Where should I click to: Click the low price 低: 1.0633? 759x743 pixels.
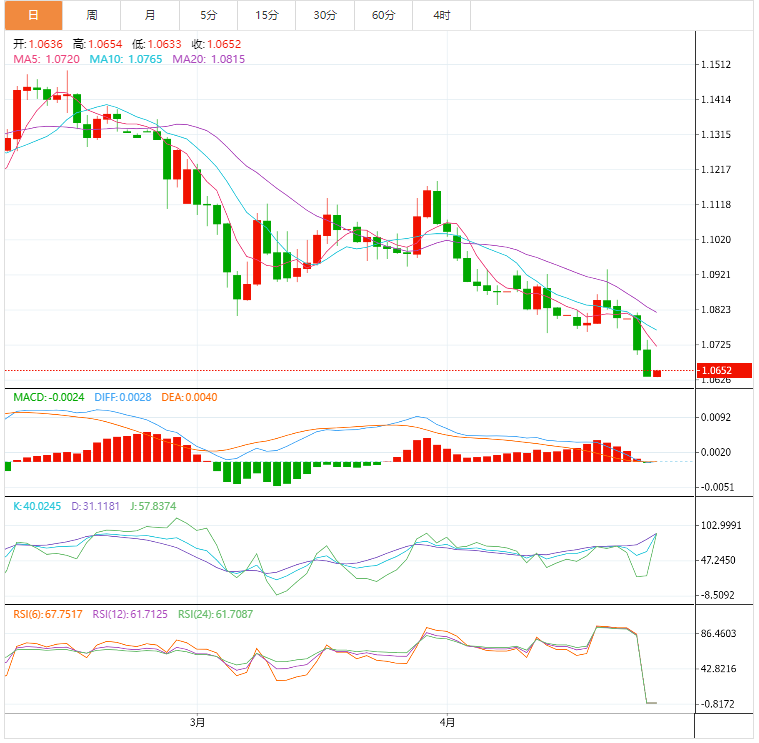pyautogui.click(x=157, y=44)
